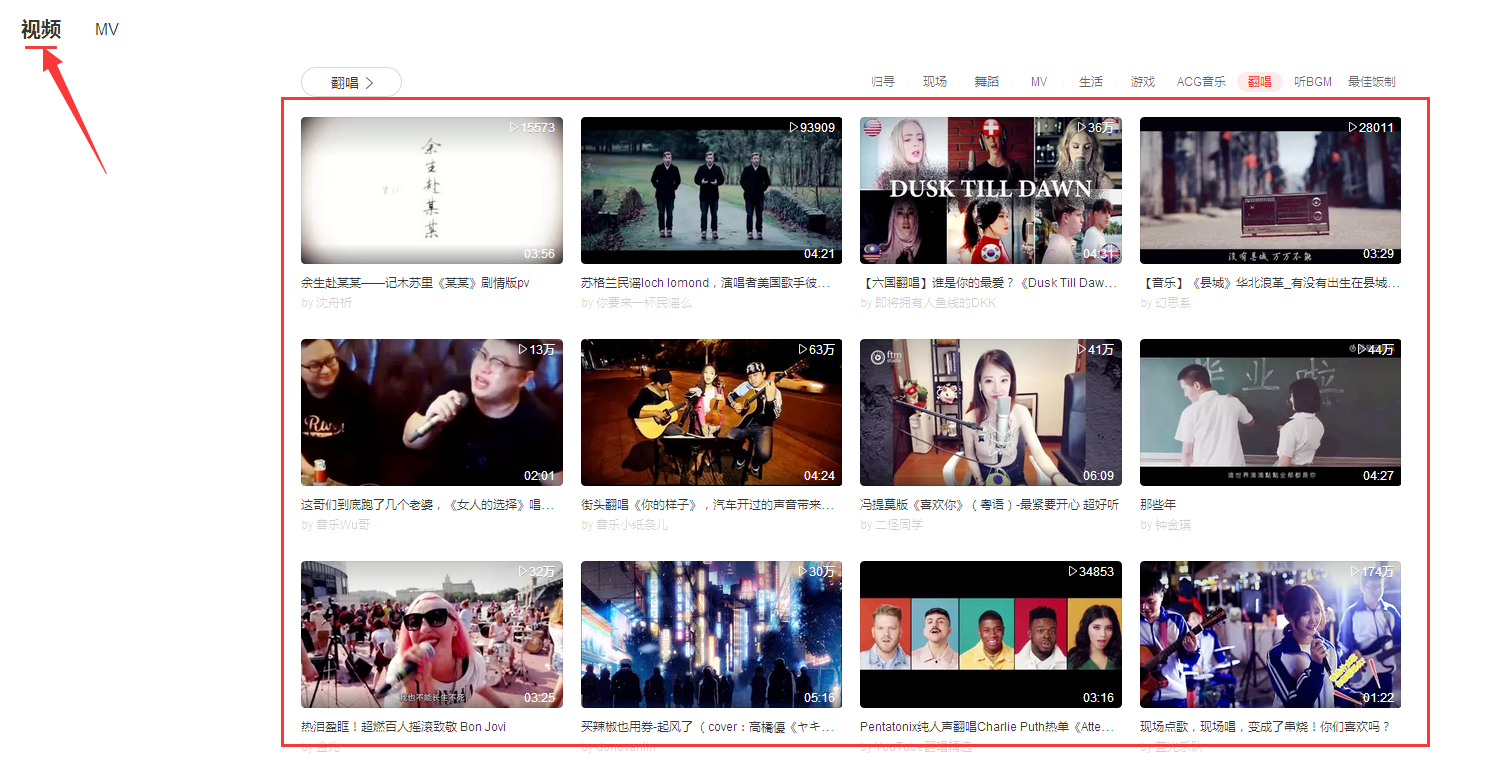This screenshot has width=1487, height=760.
Task: Open the Bon Jovi tribute video thumbnail
Action: pyautogui.click(x=432, y=634)
